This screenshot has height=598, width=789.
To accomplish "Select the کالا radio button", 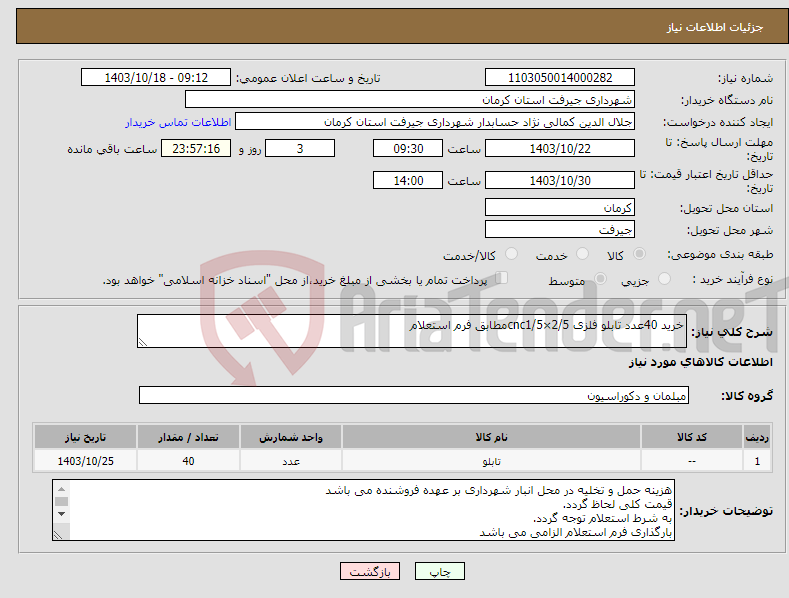I will pyautogui.click(x=639, y=254).
